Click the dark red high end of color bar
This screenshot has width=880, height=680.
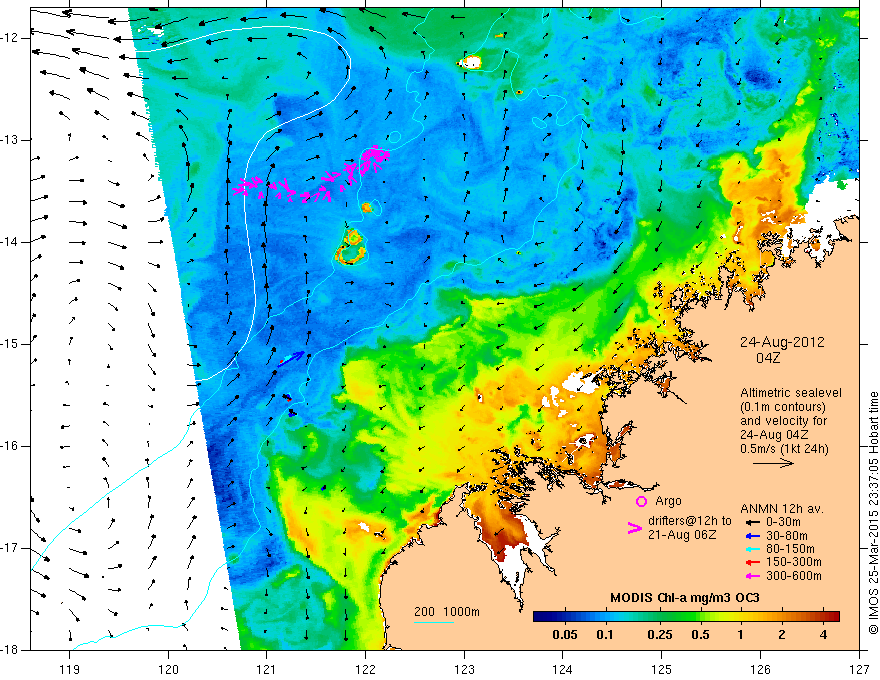pyautogui.click(x=833, y=616)
